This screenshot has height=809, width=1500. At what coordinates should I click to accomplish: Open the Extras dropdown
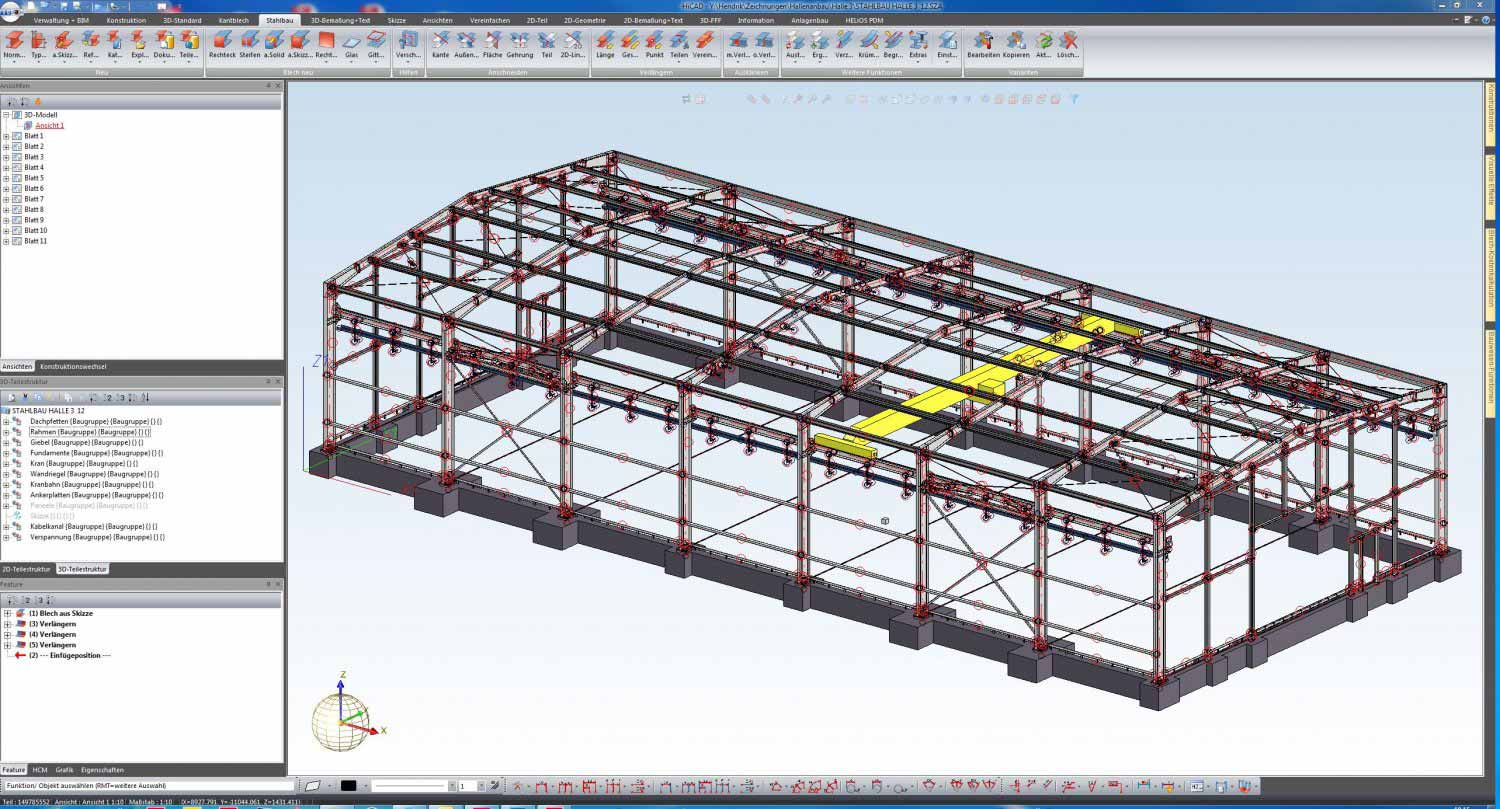[x=918, y=62]
